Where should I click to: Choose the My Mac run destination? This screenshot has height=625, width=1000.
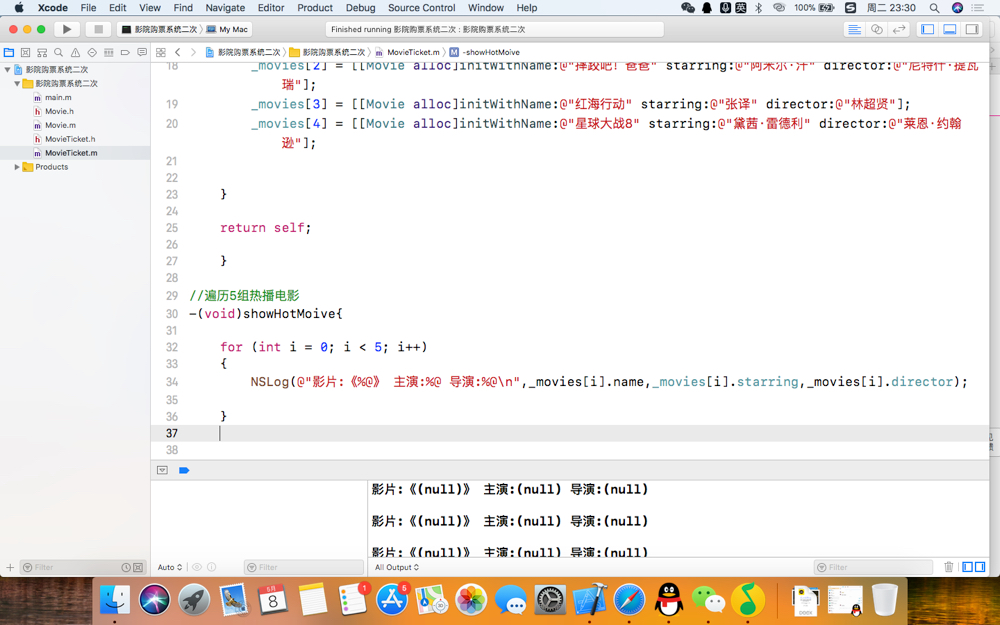coord(228,29)
